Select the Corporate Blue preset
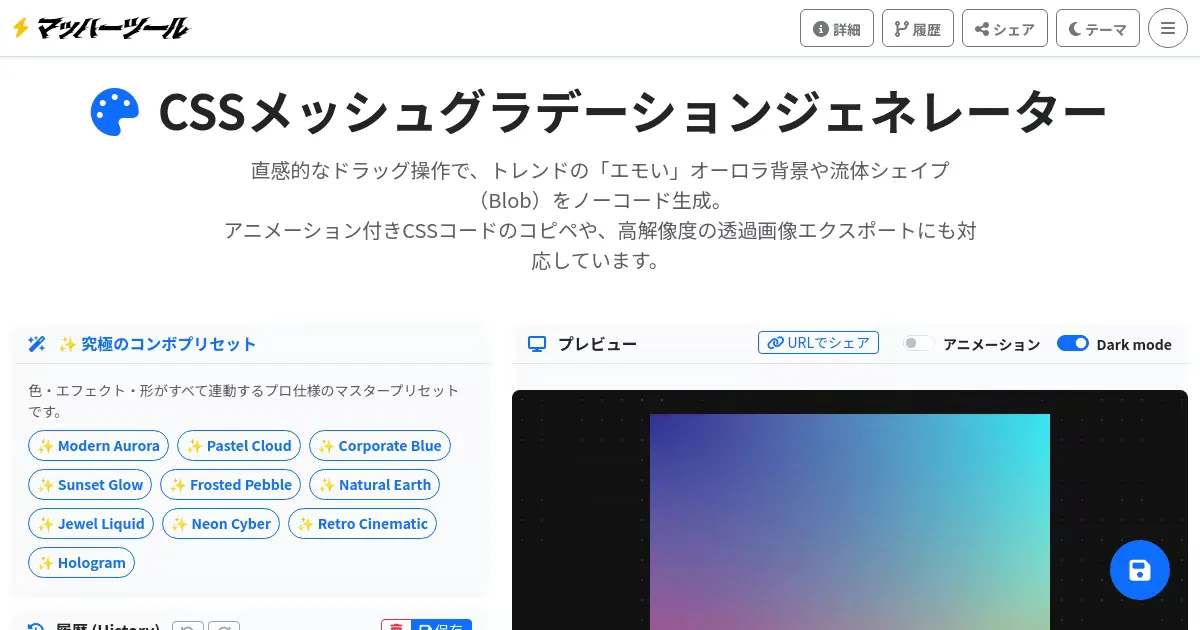Screen dimensions: 1200x630 (380, 446)
